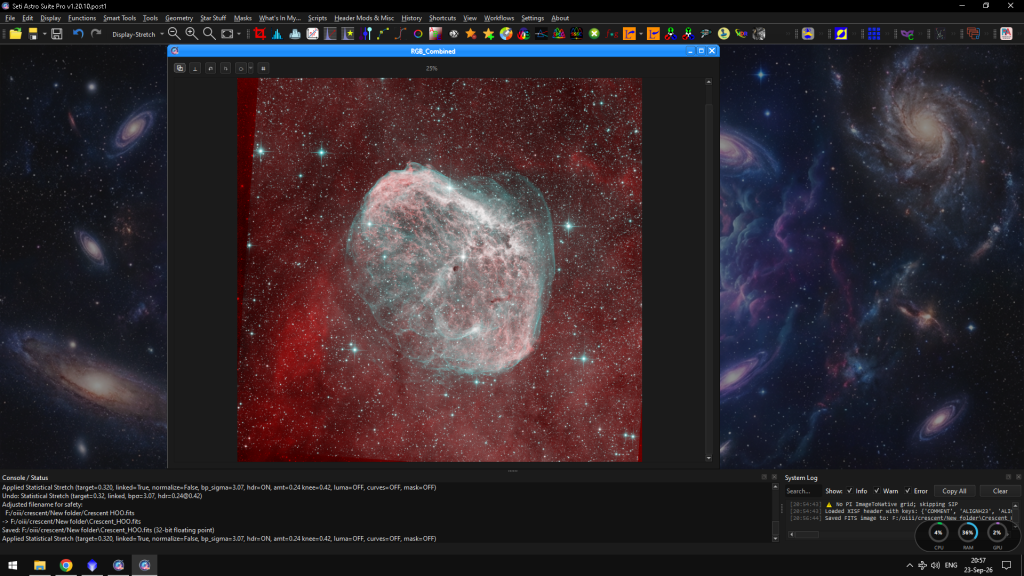Click the first icon in RGB_Combined view toolbar
Screen dimensions: 1024x576
tap(180, 68)
